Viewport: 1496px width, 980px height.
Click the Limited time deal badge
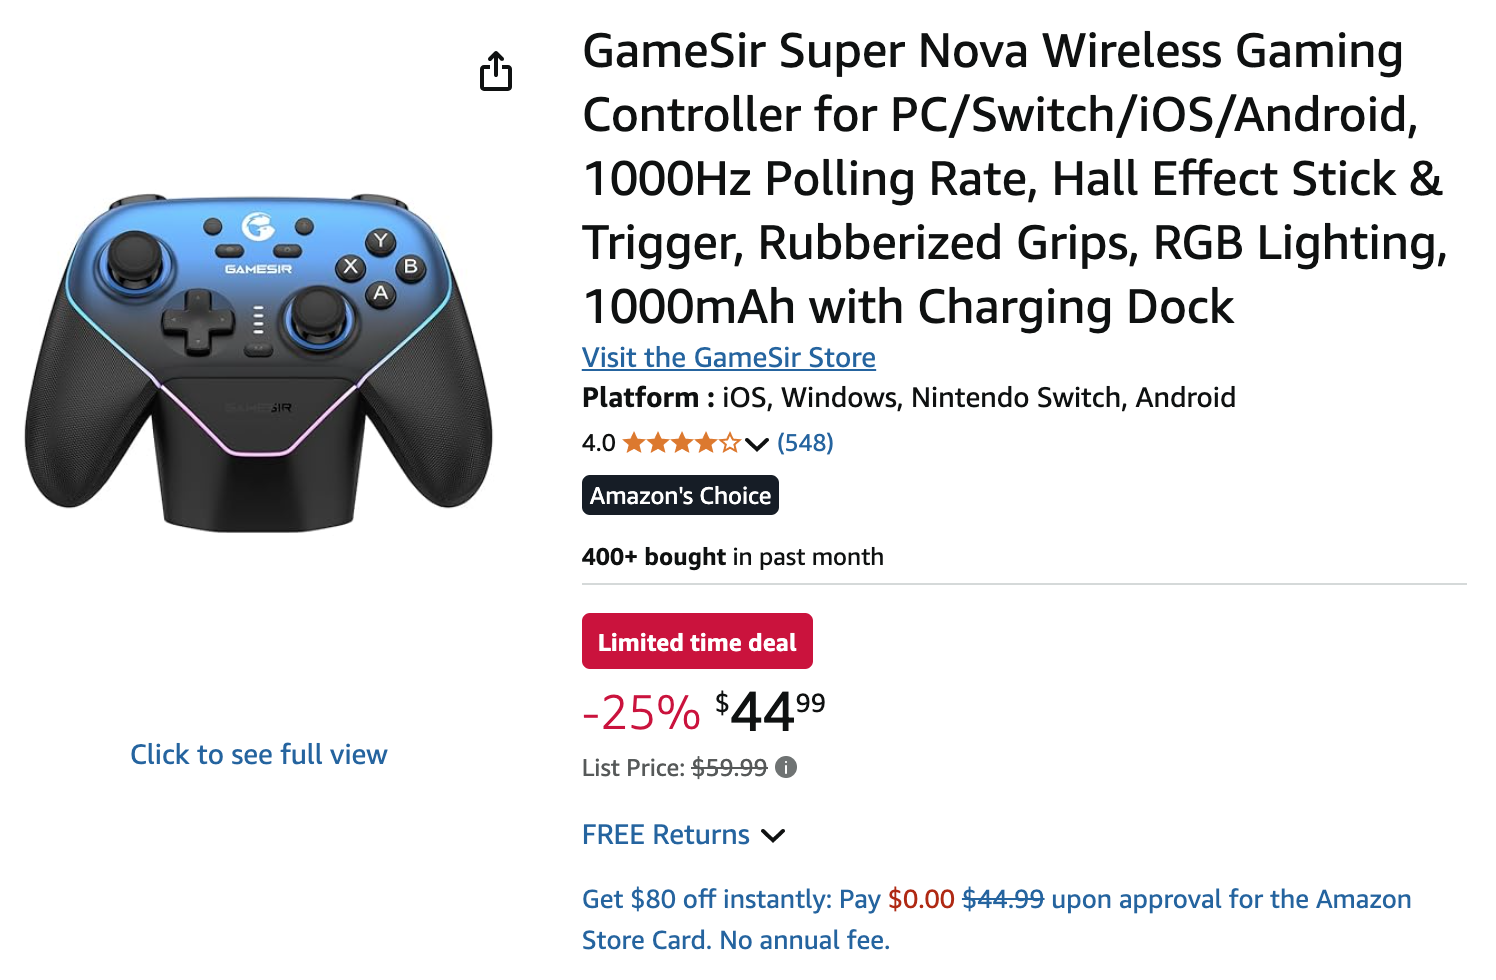(697, 641)
